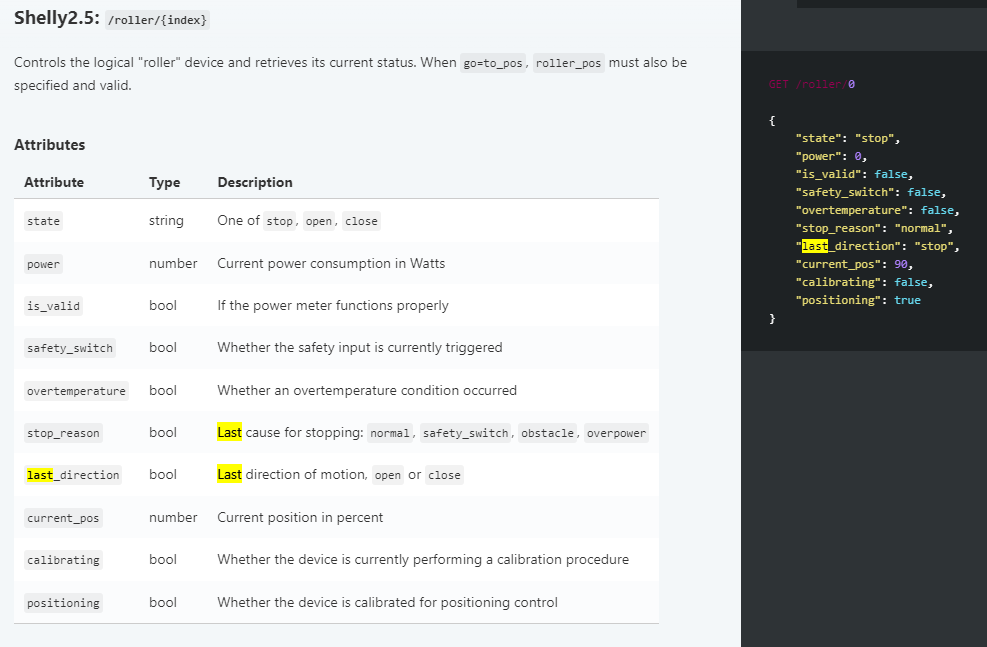Click the "safety_switch": false JSON line
987x647 pixels.
coord(871,193)
